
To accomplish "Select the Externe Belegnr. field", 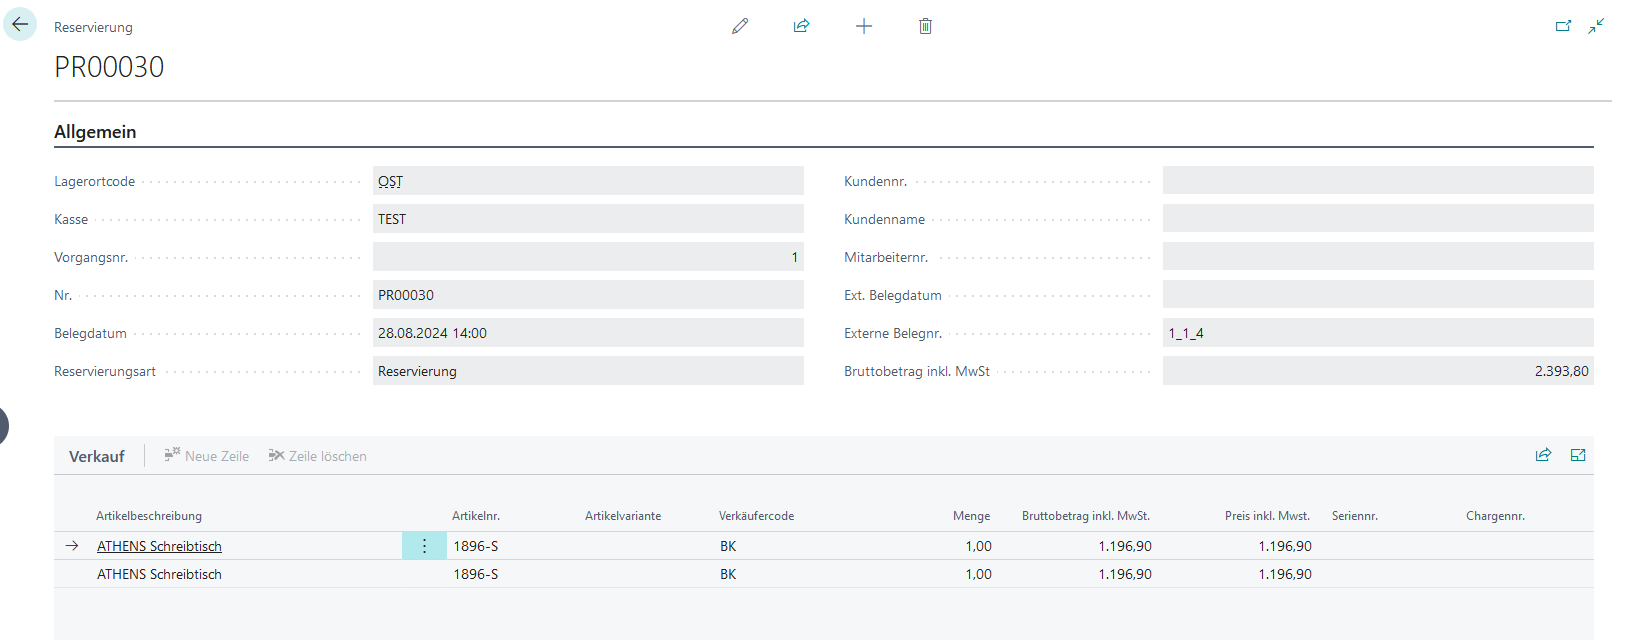I will (x=1377, y=333).
